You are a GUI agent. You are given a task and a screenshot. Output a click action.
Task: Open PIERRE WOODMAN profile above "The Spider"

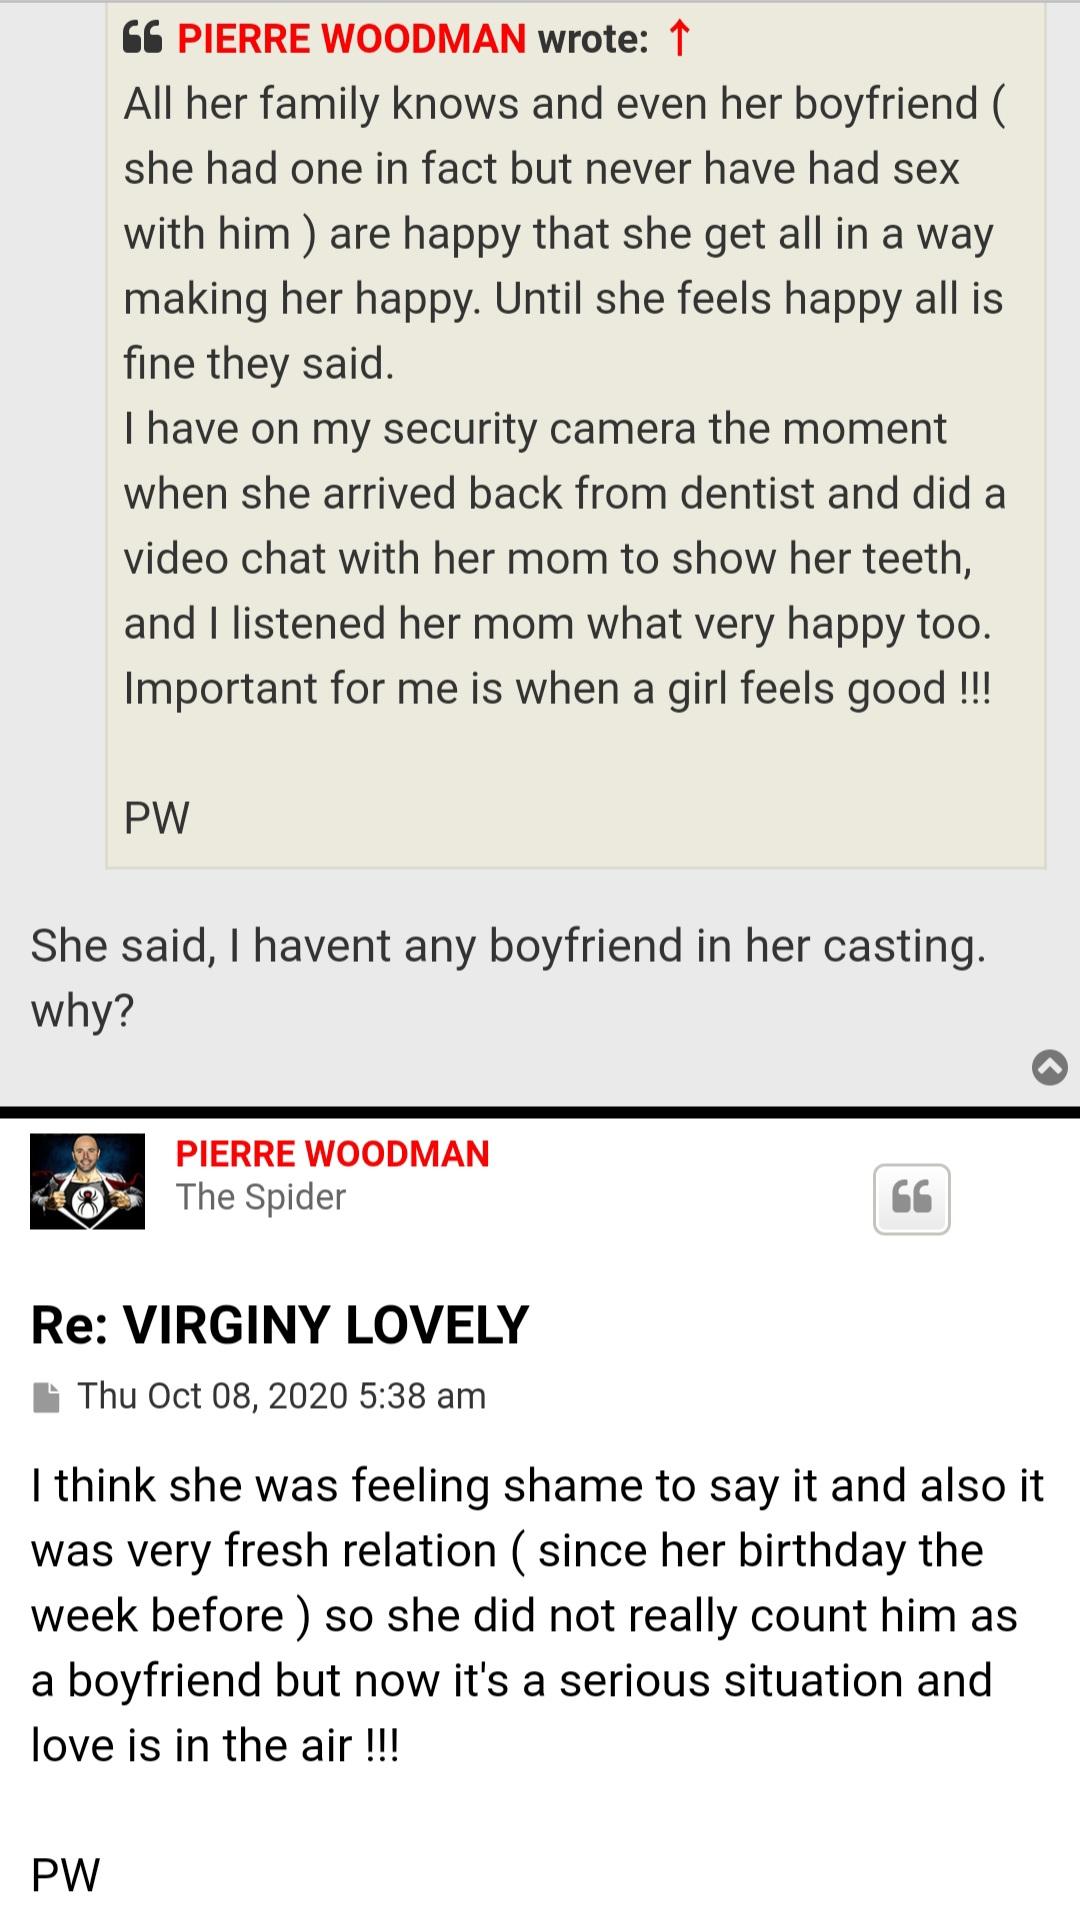[332, 1154]
